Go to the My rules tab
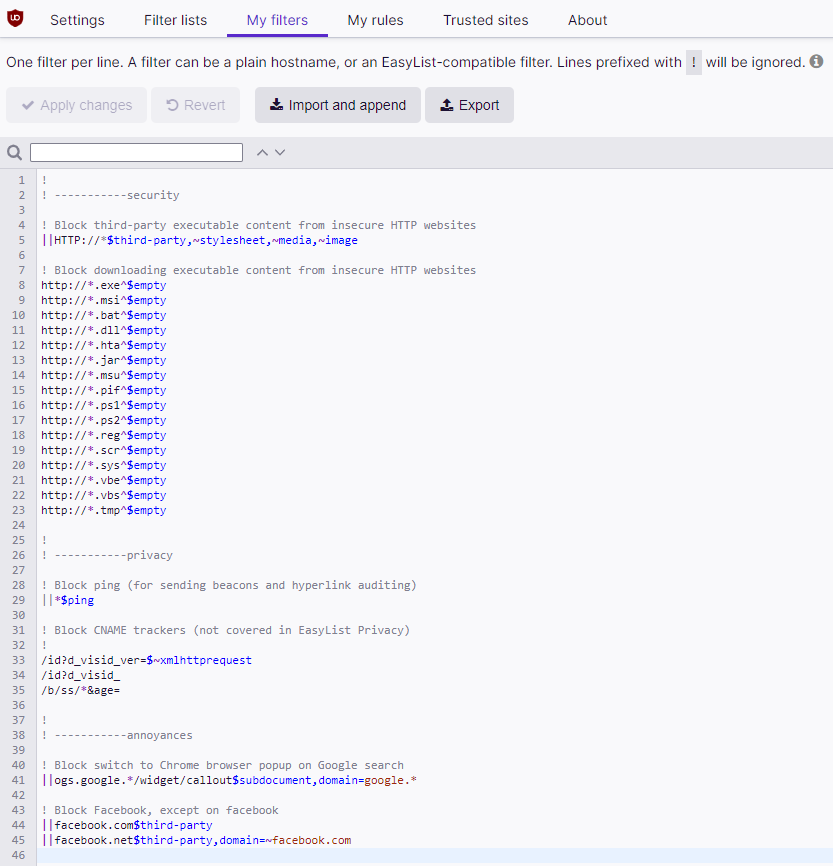This screenshot has height=866, width=833. coord(376,20)
